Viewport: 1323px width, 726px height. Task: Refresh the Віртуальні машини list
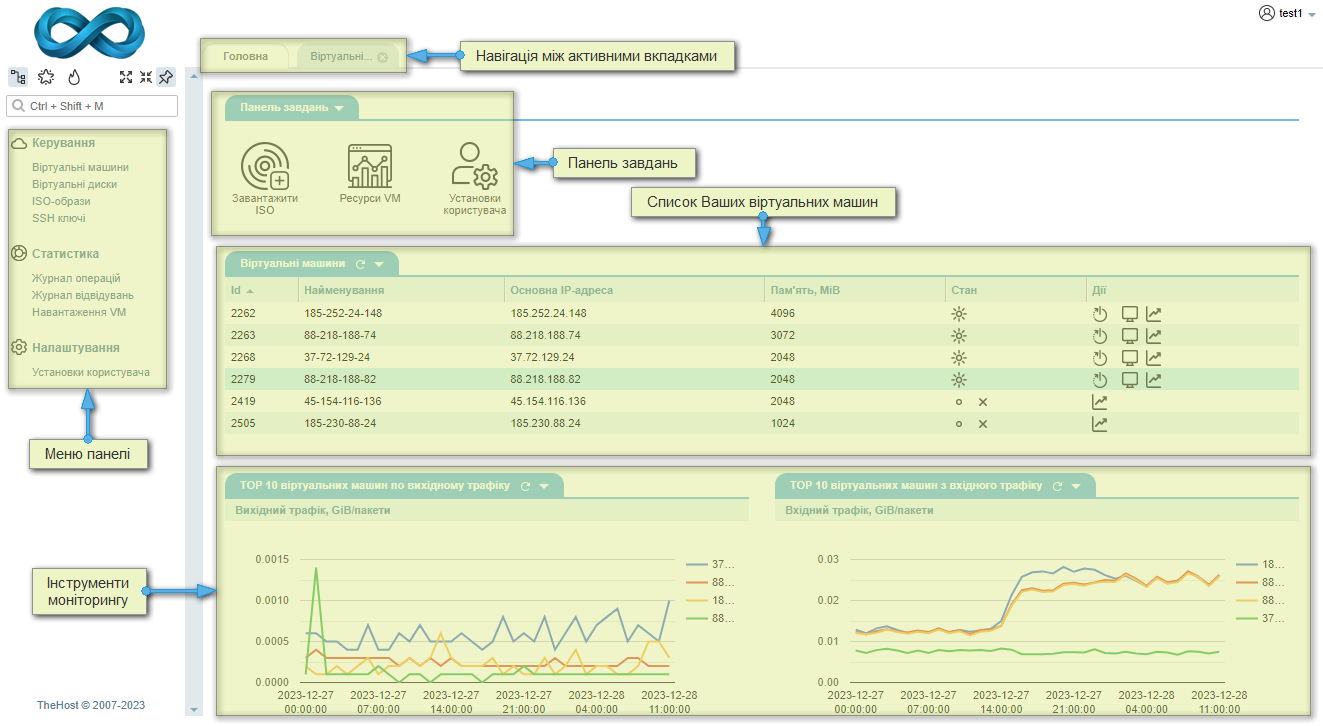[x=362, y=264]
